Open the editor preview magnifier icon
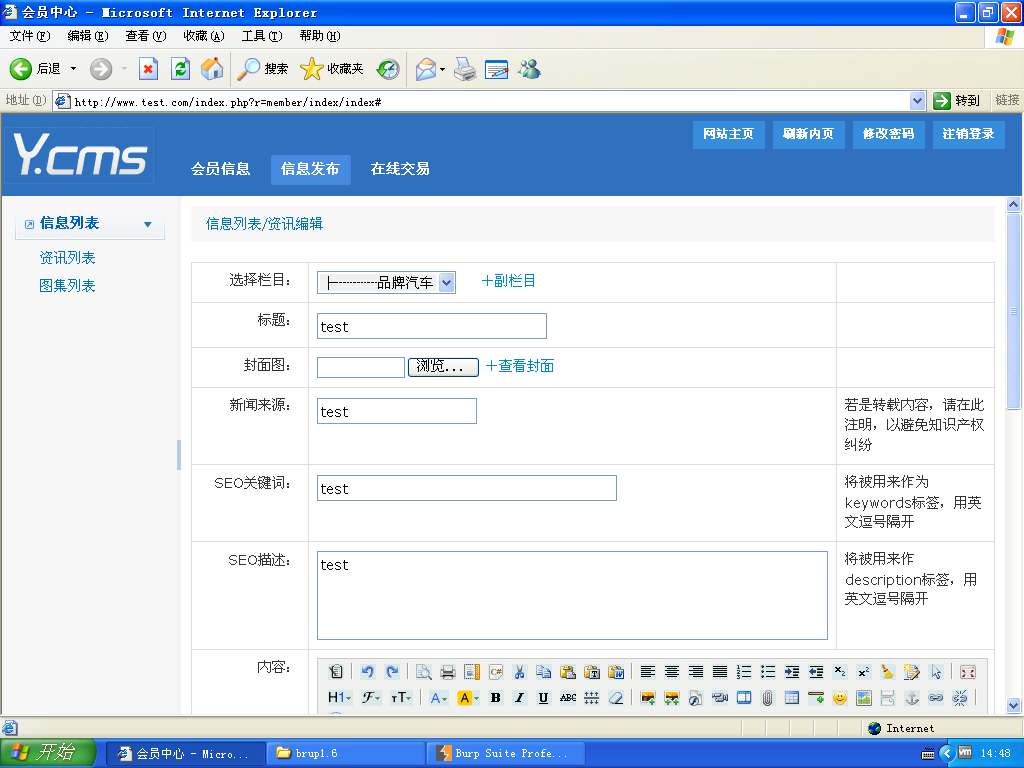 (x=424, y=671)
